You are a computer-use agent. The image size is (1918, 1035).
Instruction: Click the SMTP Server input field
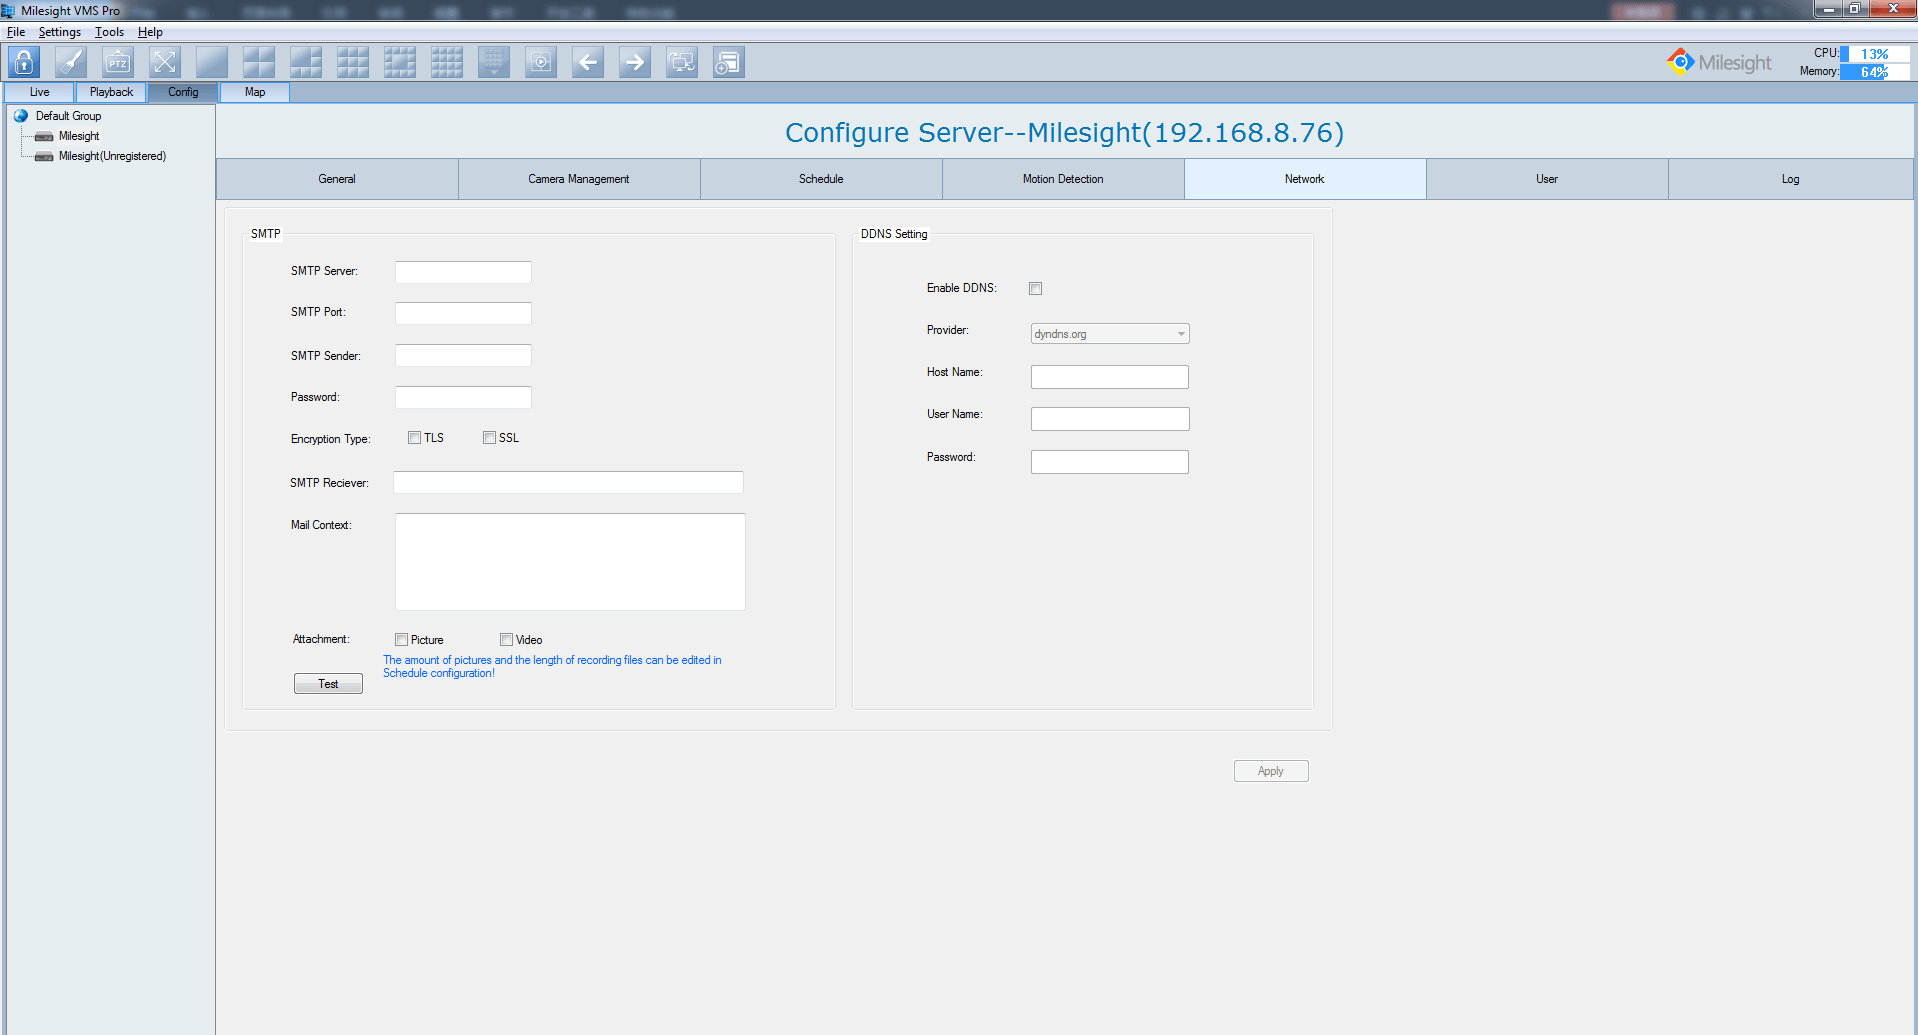(463, 272)
